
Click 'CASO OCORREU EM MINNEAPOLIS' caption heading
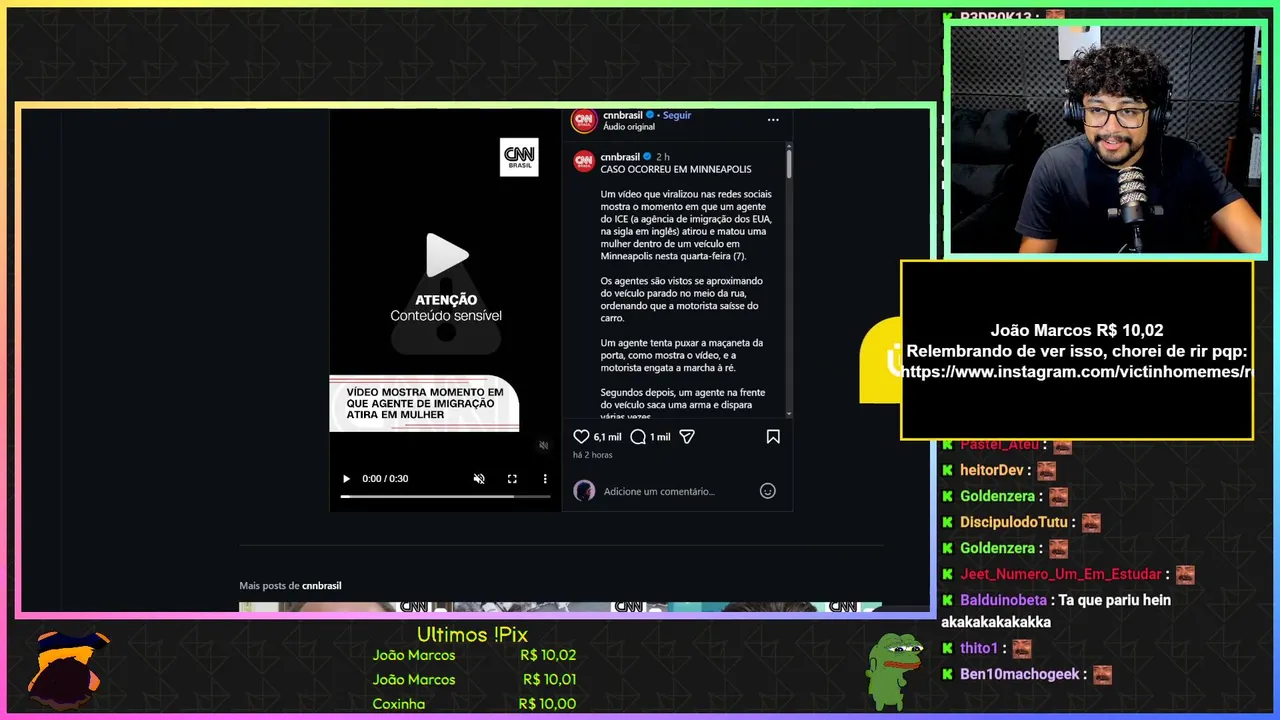coord(676,169)
